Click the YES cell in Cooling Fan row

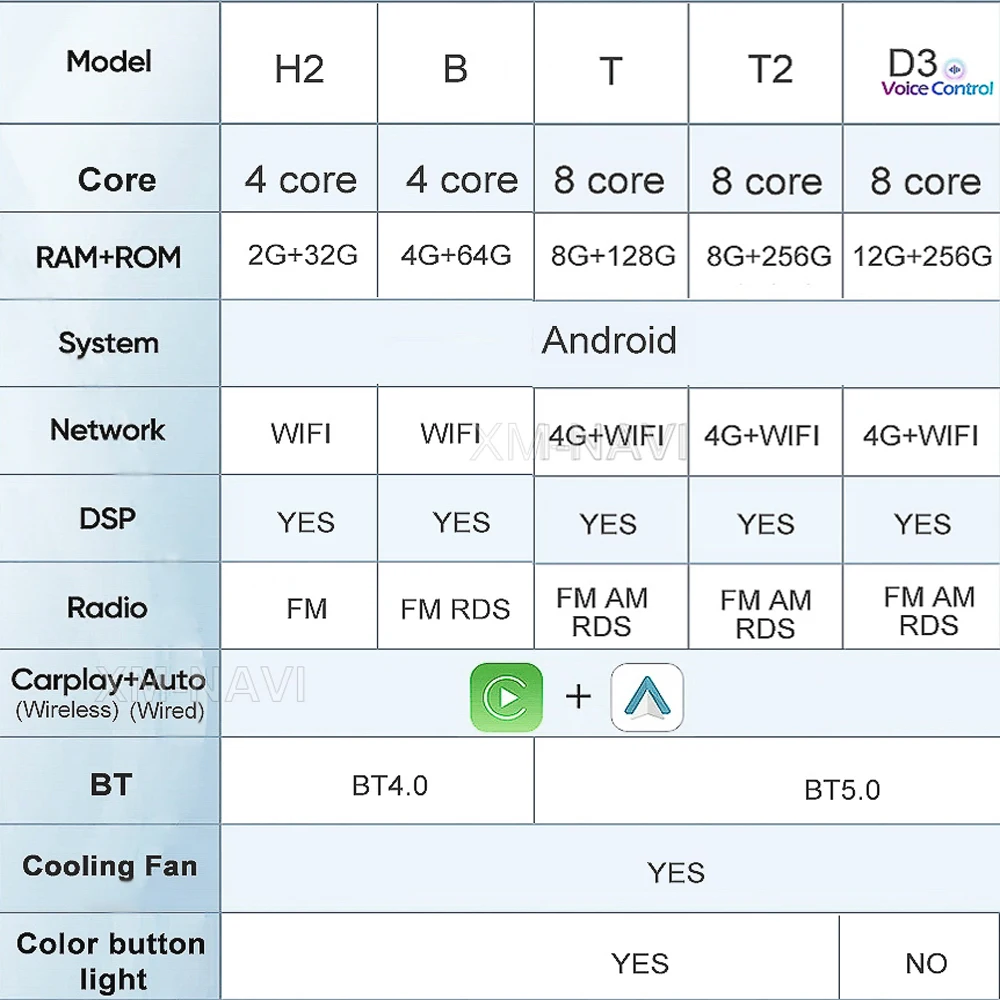676,873
